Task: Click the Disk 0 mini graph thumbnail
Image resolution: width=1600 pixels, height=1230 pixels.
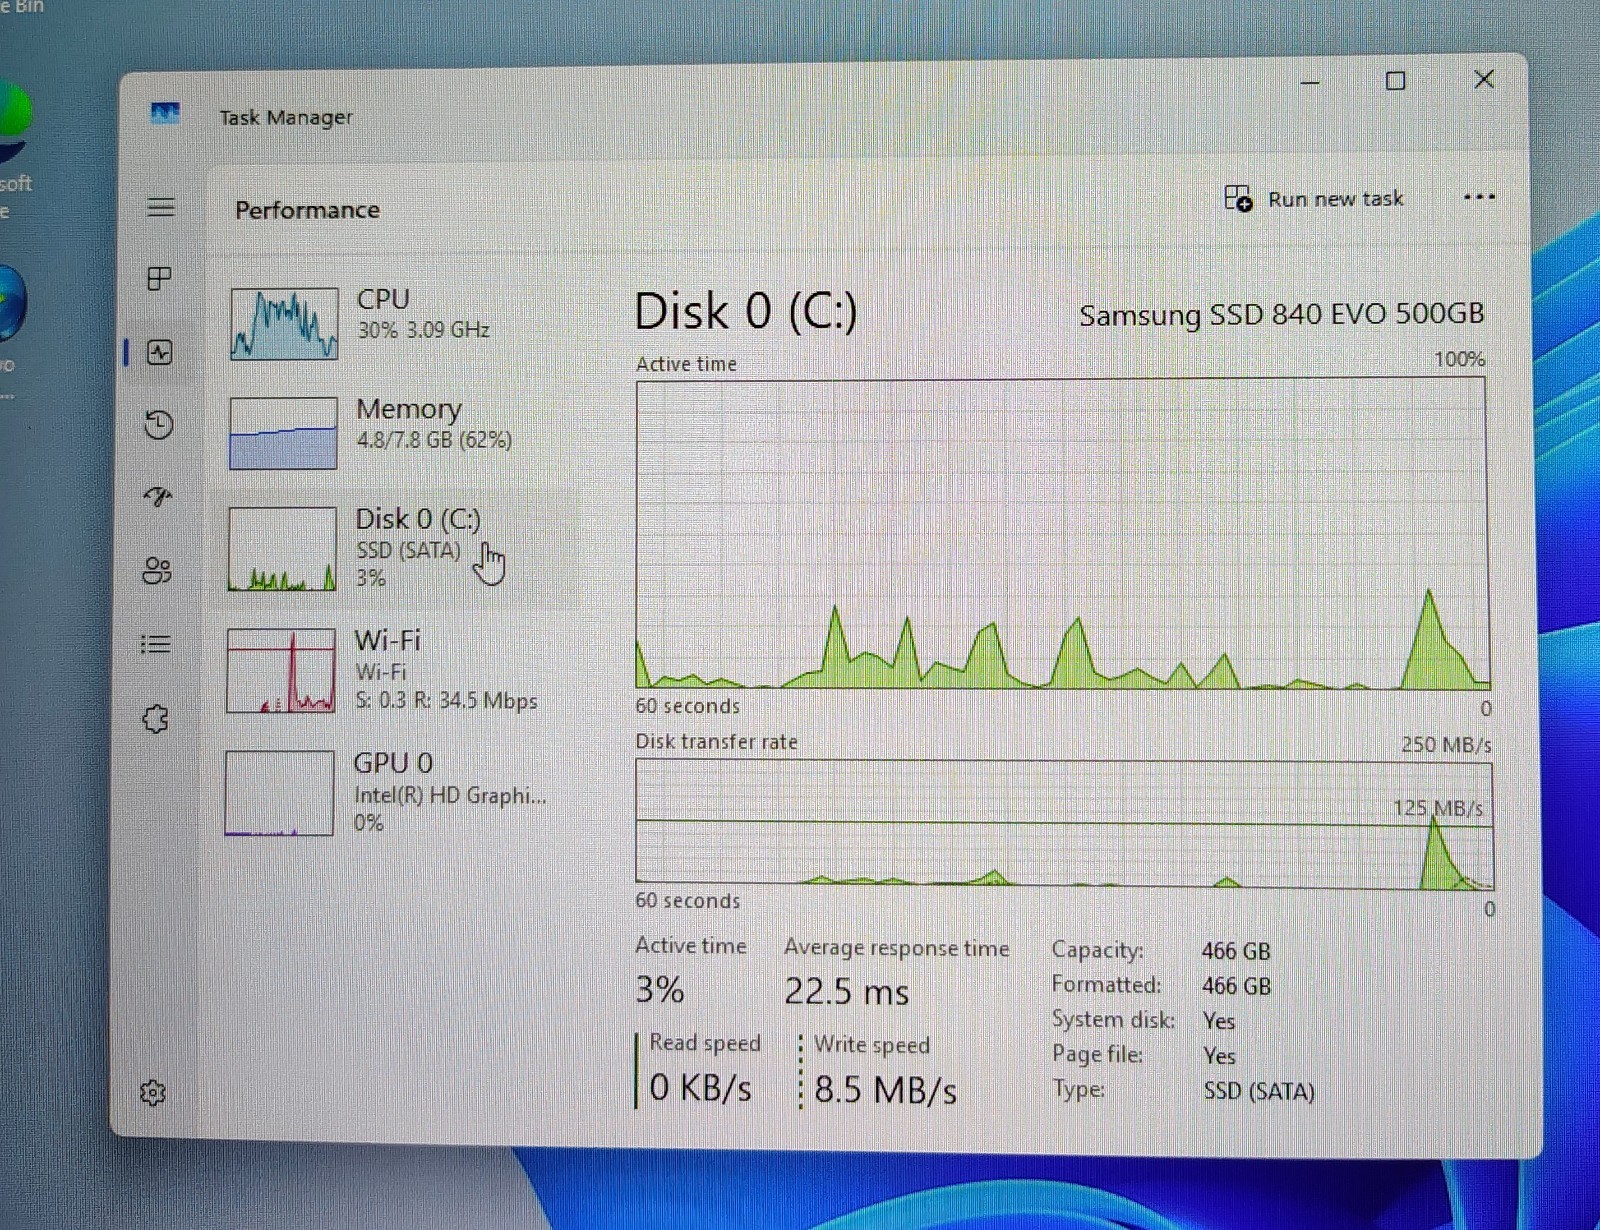Action: click(x=282, y=549)
